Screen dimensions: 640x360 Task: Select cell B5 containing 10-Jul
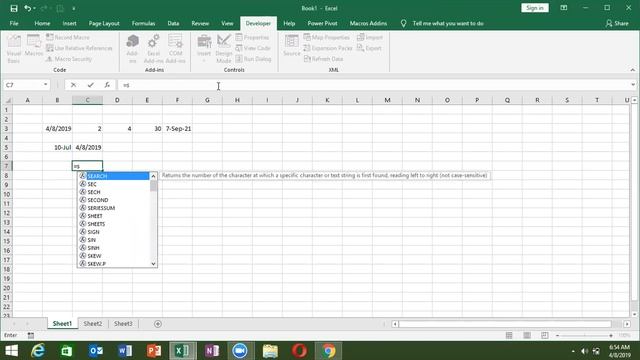[57, 147]
